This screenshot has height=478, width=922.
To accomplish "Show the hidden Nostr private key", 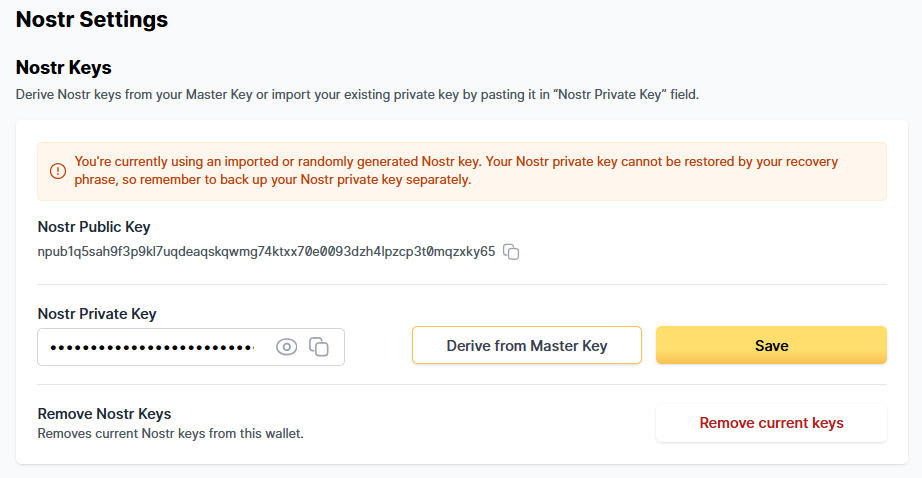I will click(x=287, y=347).
